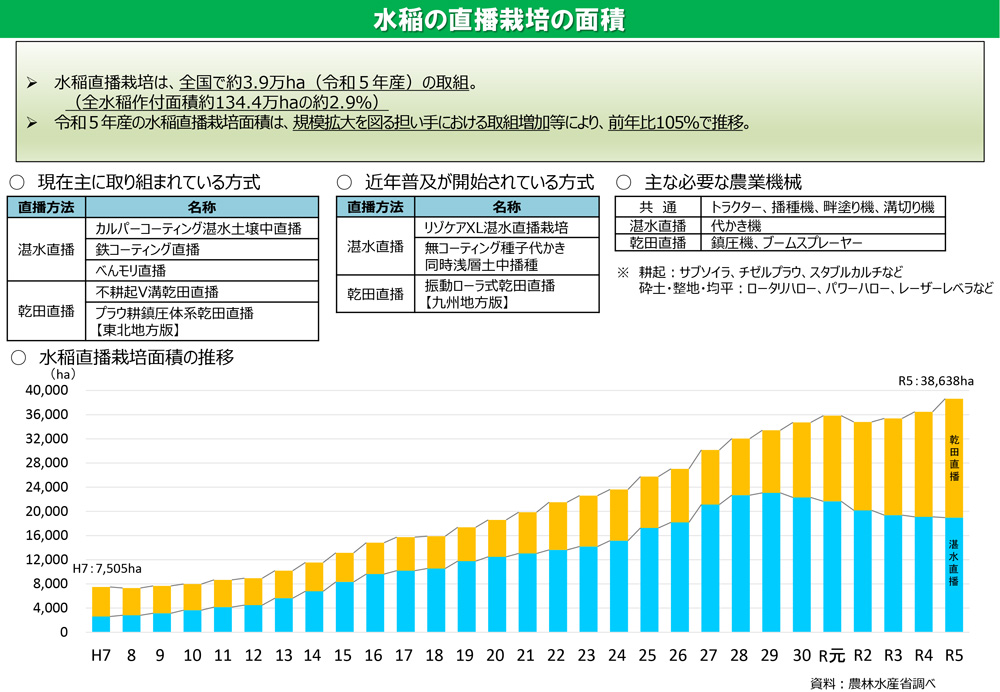The height and width of the screenshot is (692, 1000).
Task: Click the circle marker beside 水稲直播栽培面積の推移
Action: tap(16, 357)
